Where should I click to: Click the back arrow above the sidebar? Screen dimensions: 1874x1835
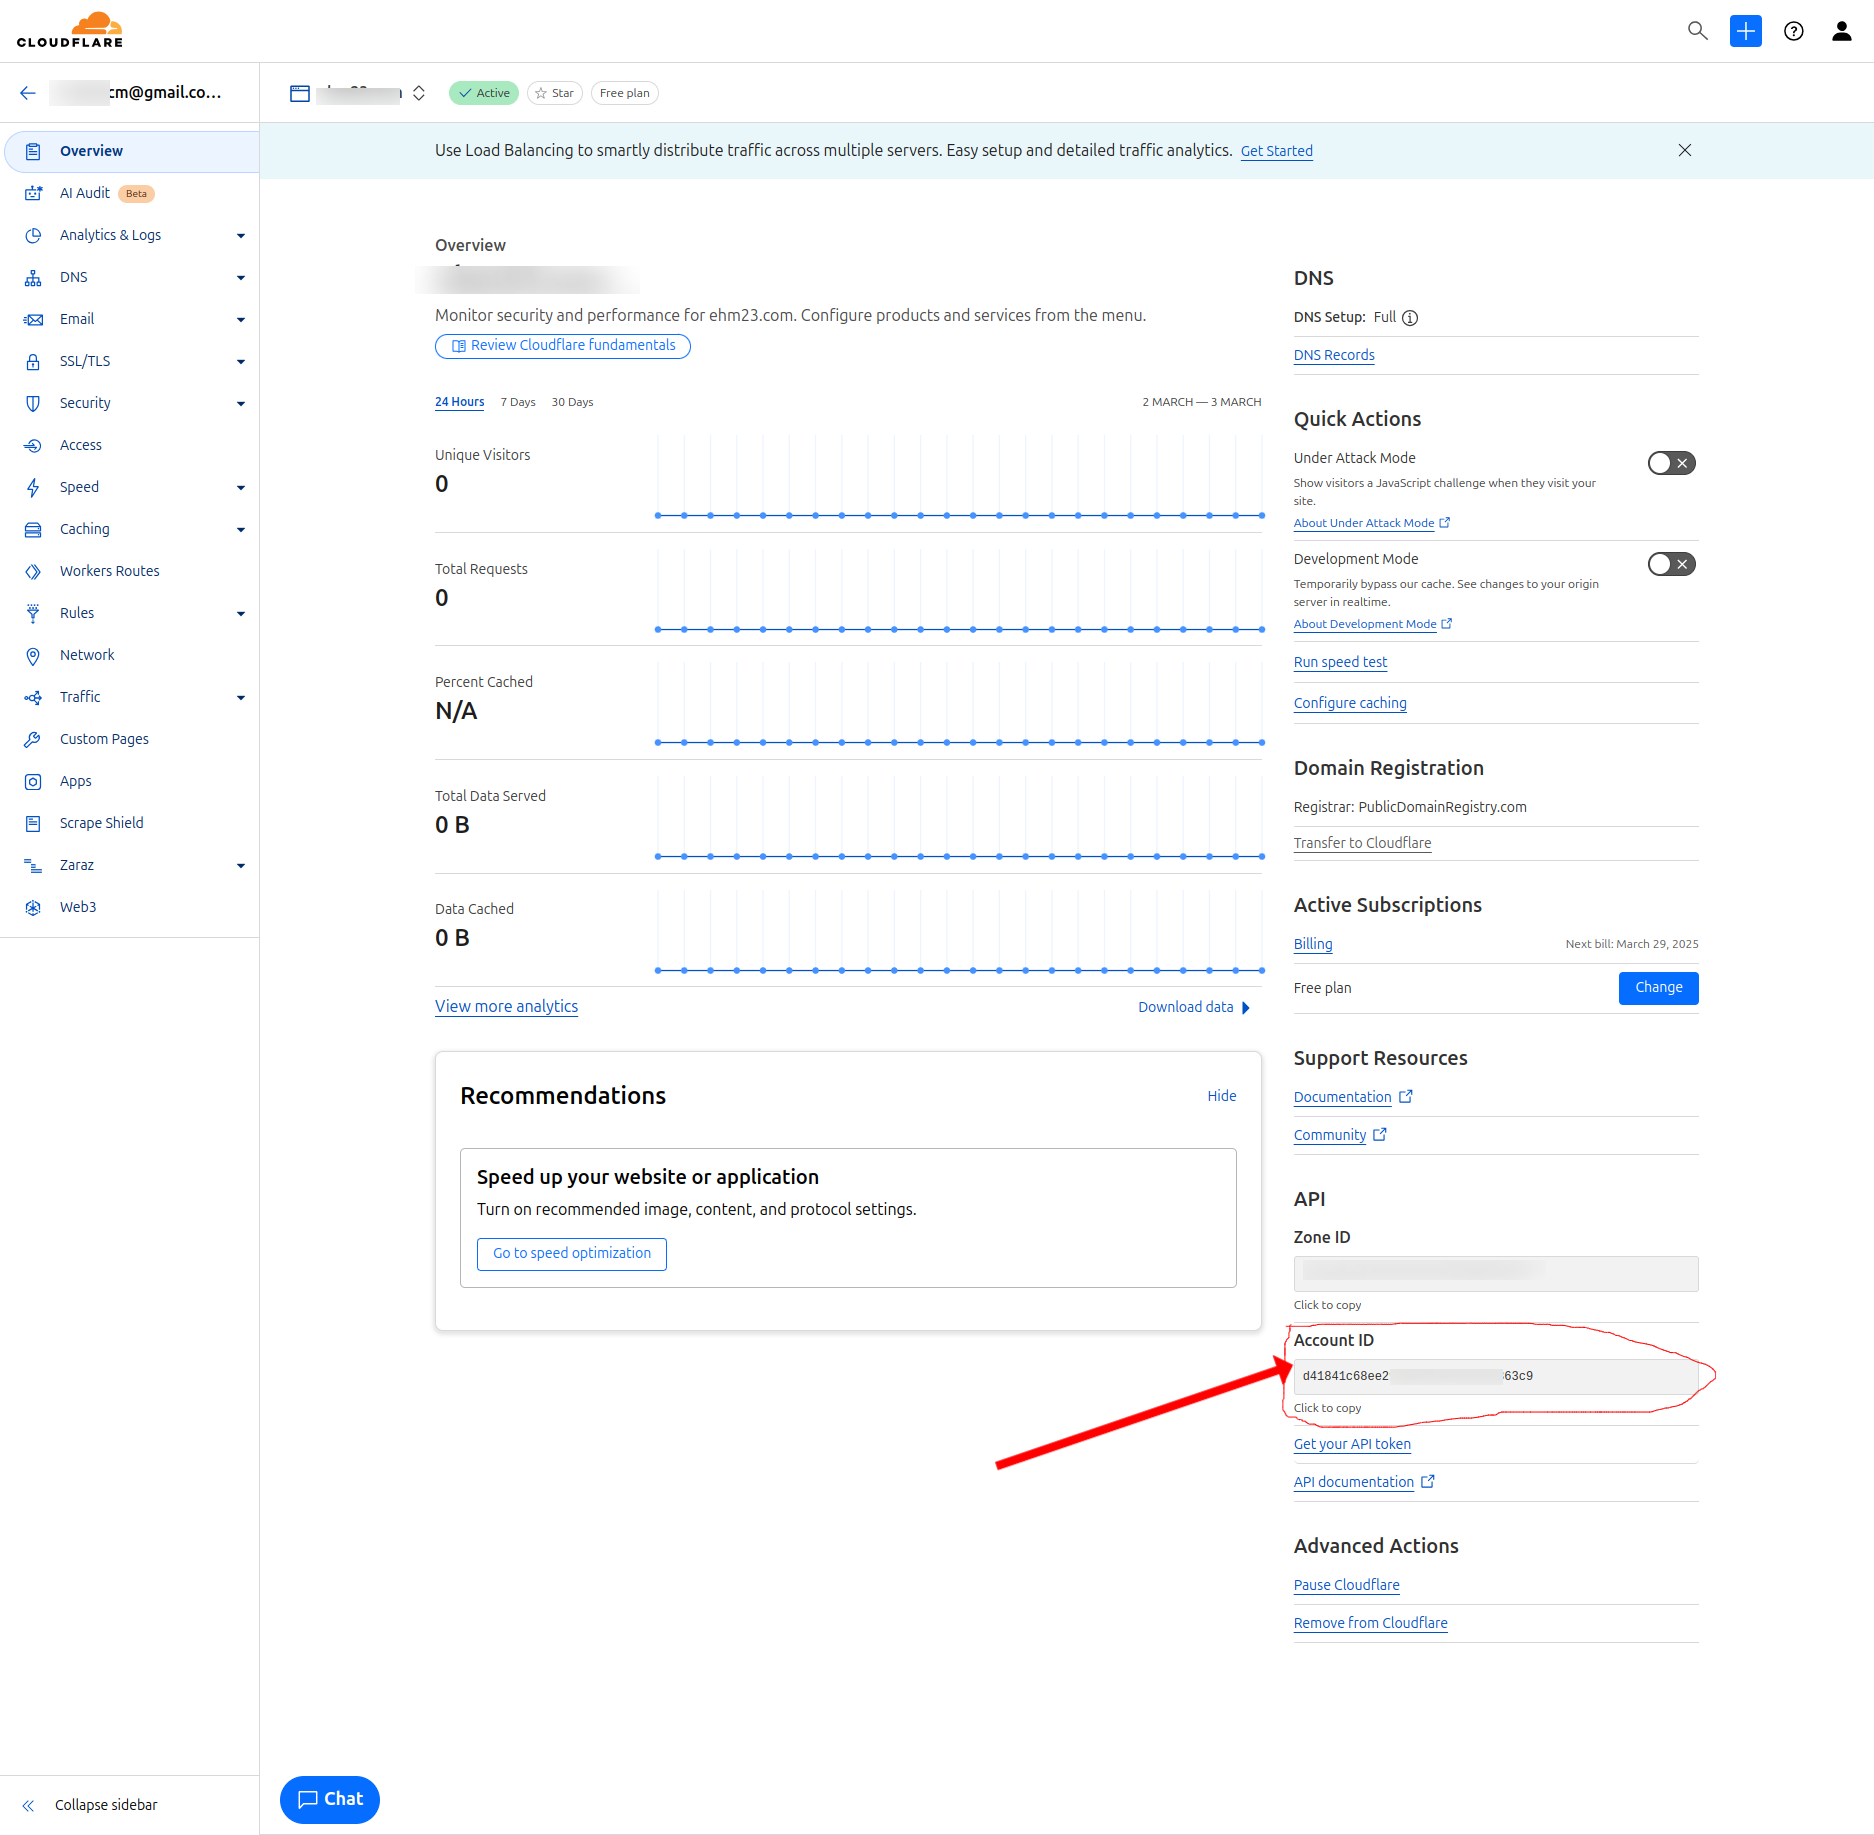(x=27, y=92)
